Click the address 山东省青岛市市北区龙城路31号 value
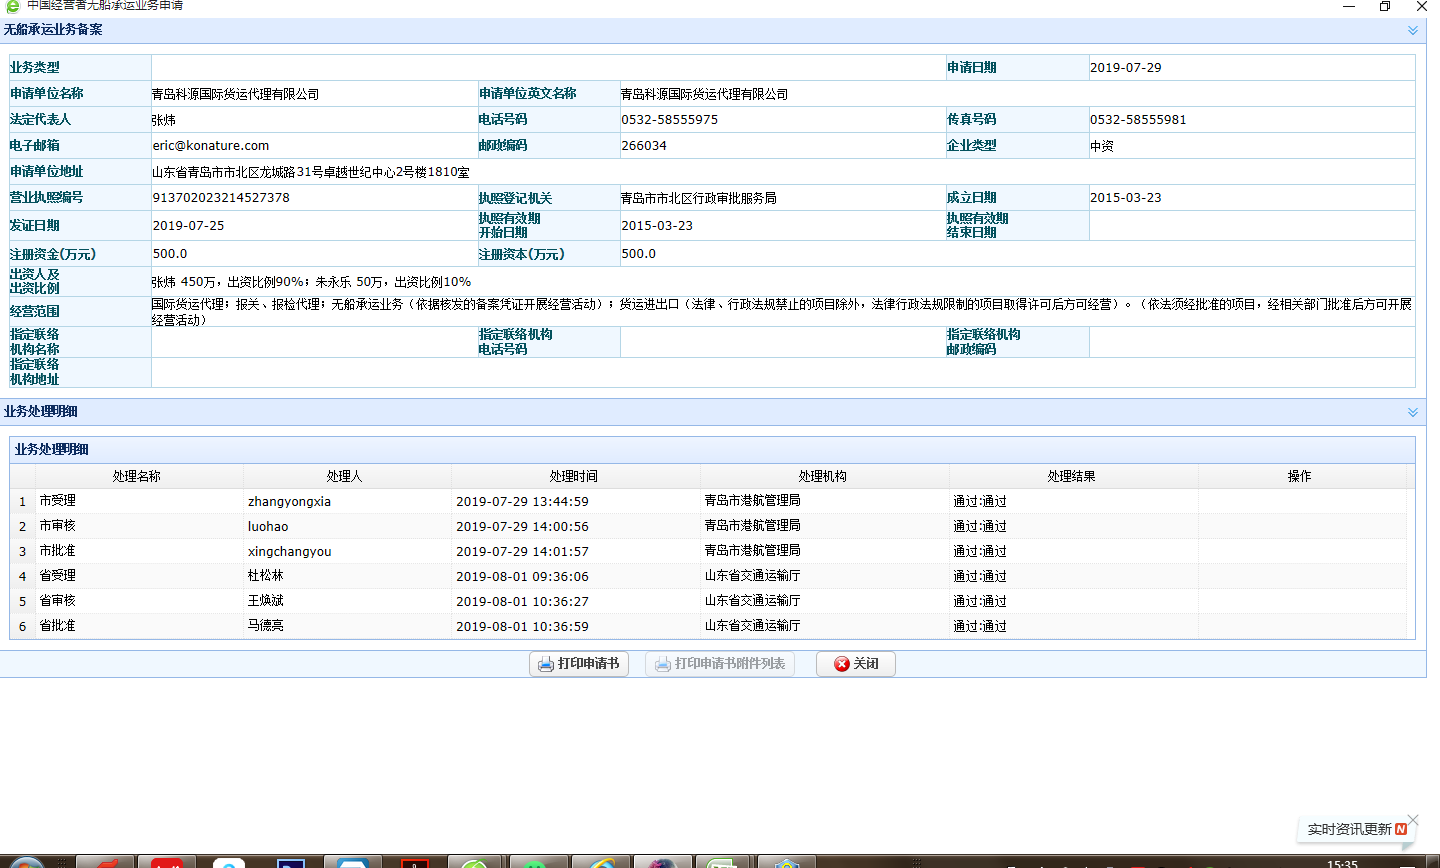Screen dimensions: 1440x868 [x=311, y=172]
